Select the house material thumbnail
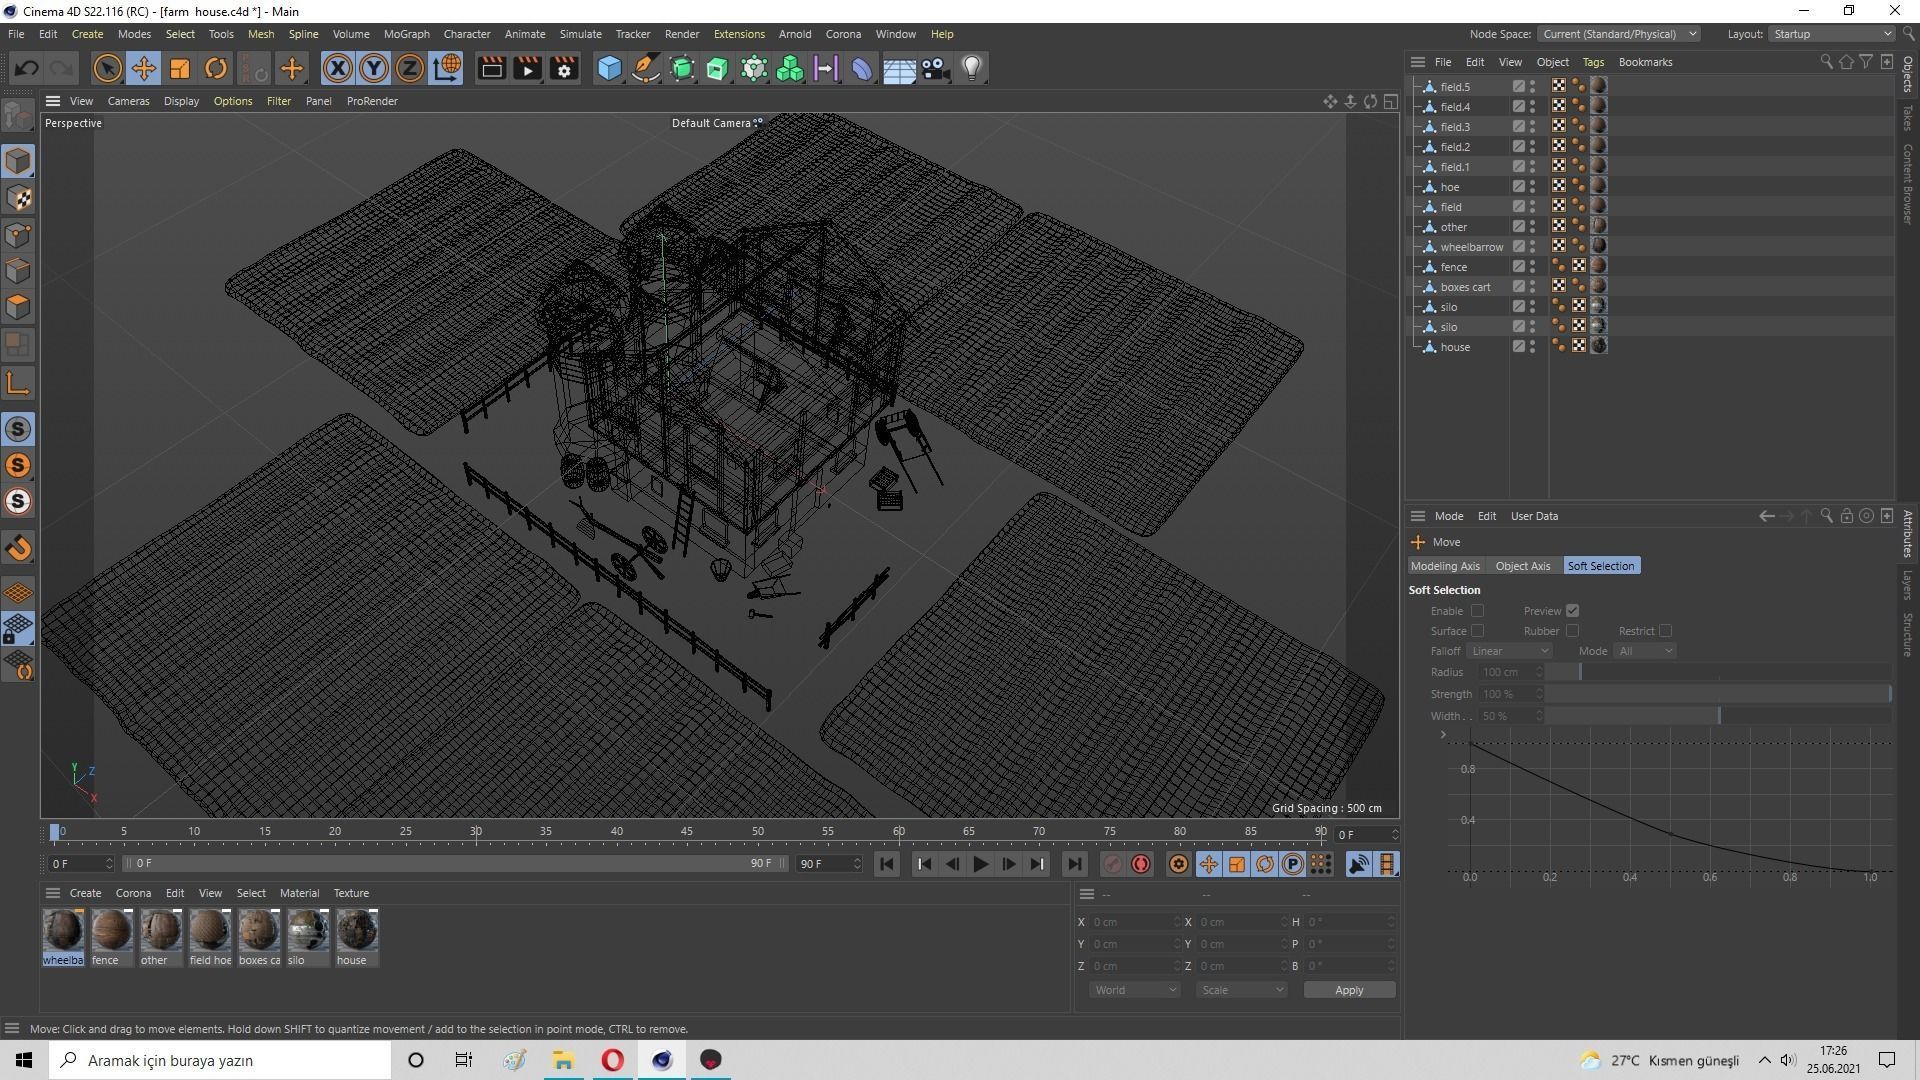This screenshot has width=1920, height=1080. click(357, 930)
